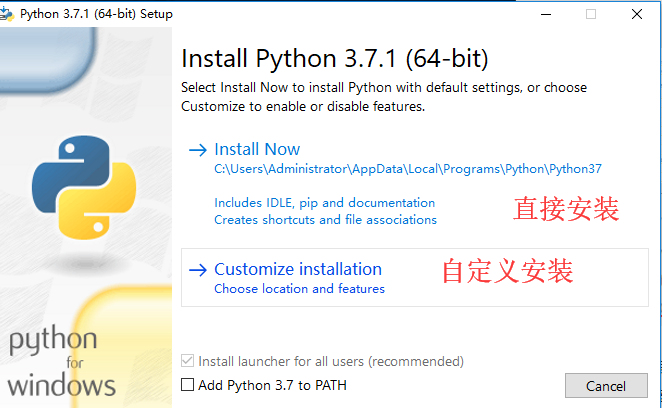The height and width of the screenshot is (408, 662).
Task: Click the Python logo on the left panel
Action: pos(84,188)
